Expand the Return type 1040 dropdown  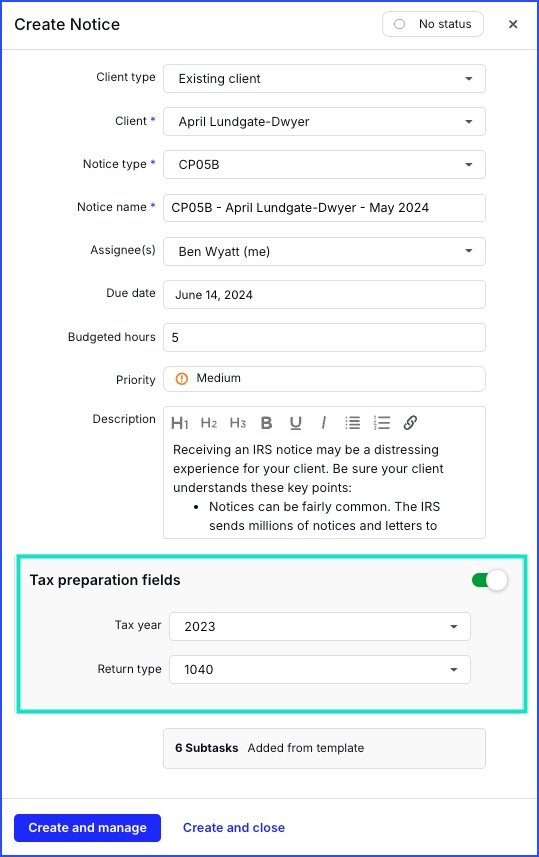(320, 670)
